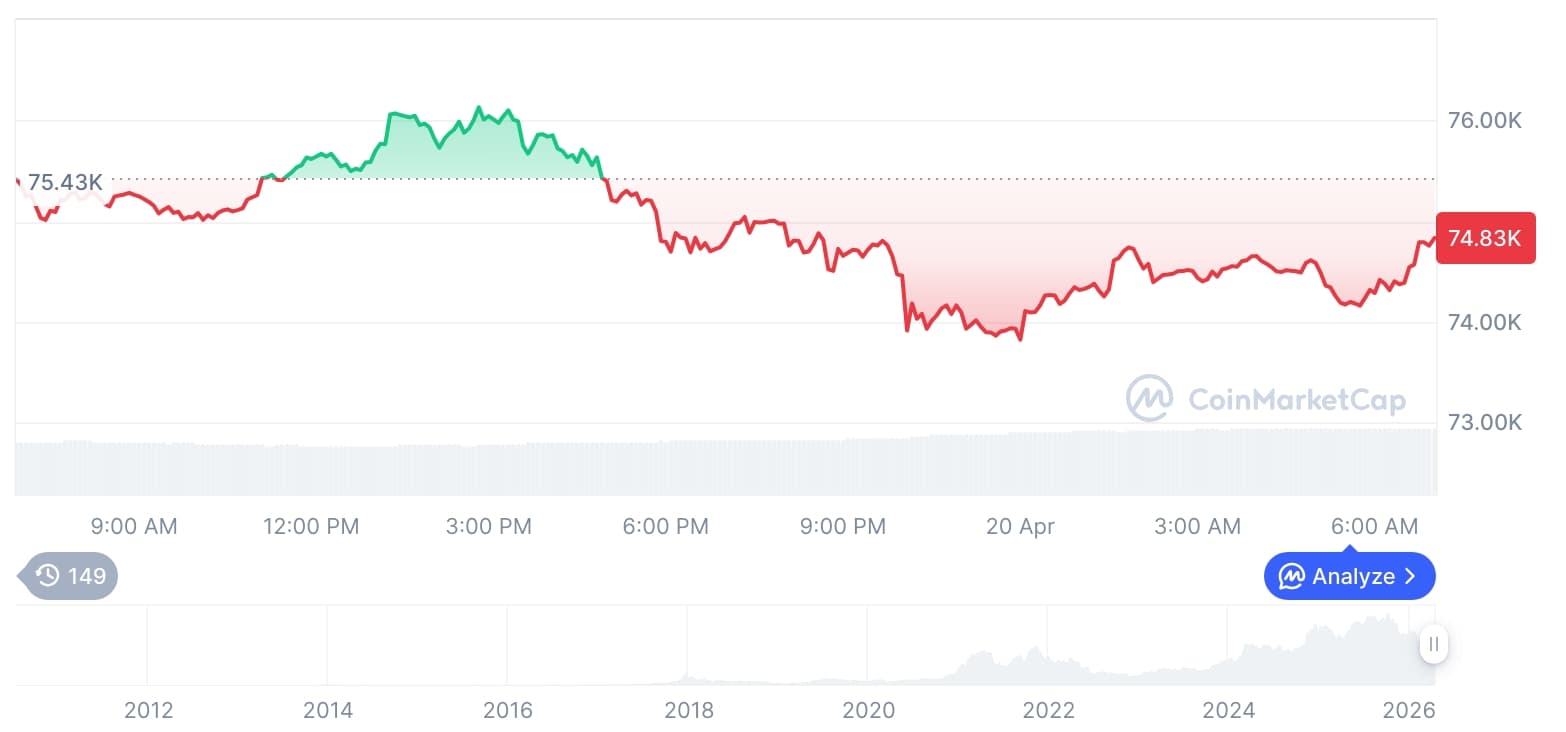Image resolution: width=1566 pixels, height=732 pixels.
Task: Click the 76.00K price axis label
Action: 1486,121
